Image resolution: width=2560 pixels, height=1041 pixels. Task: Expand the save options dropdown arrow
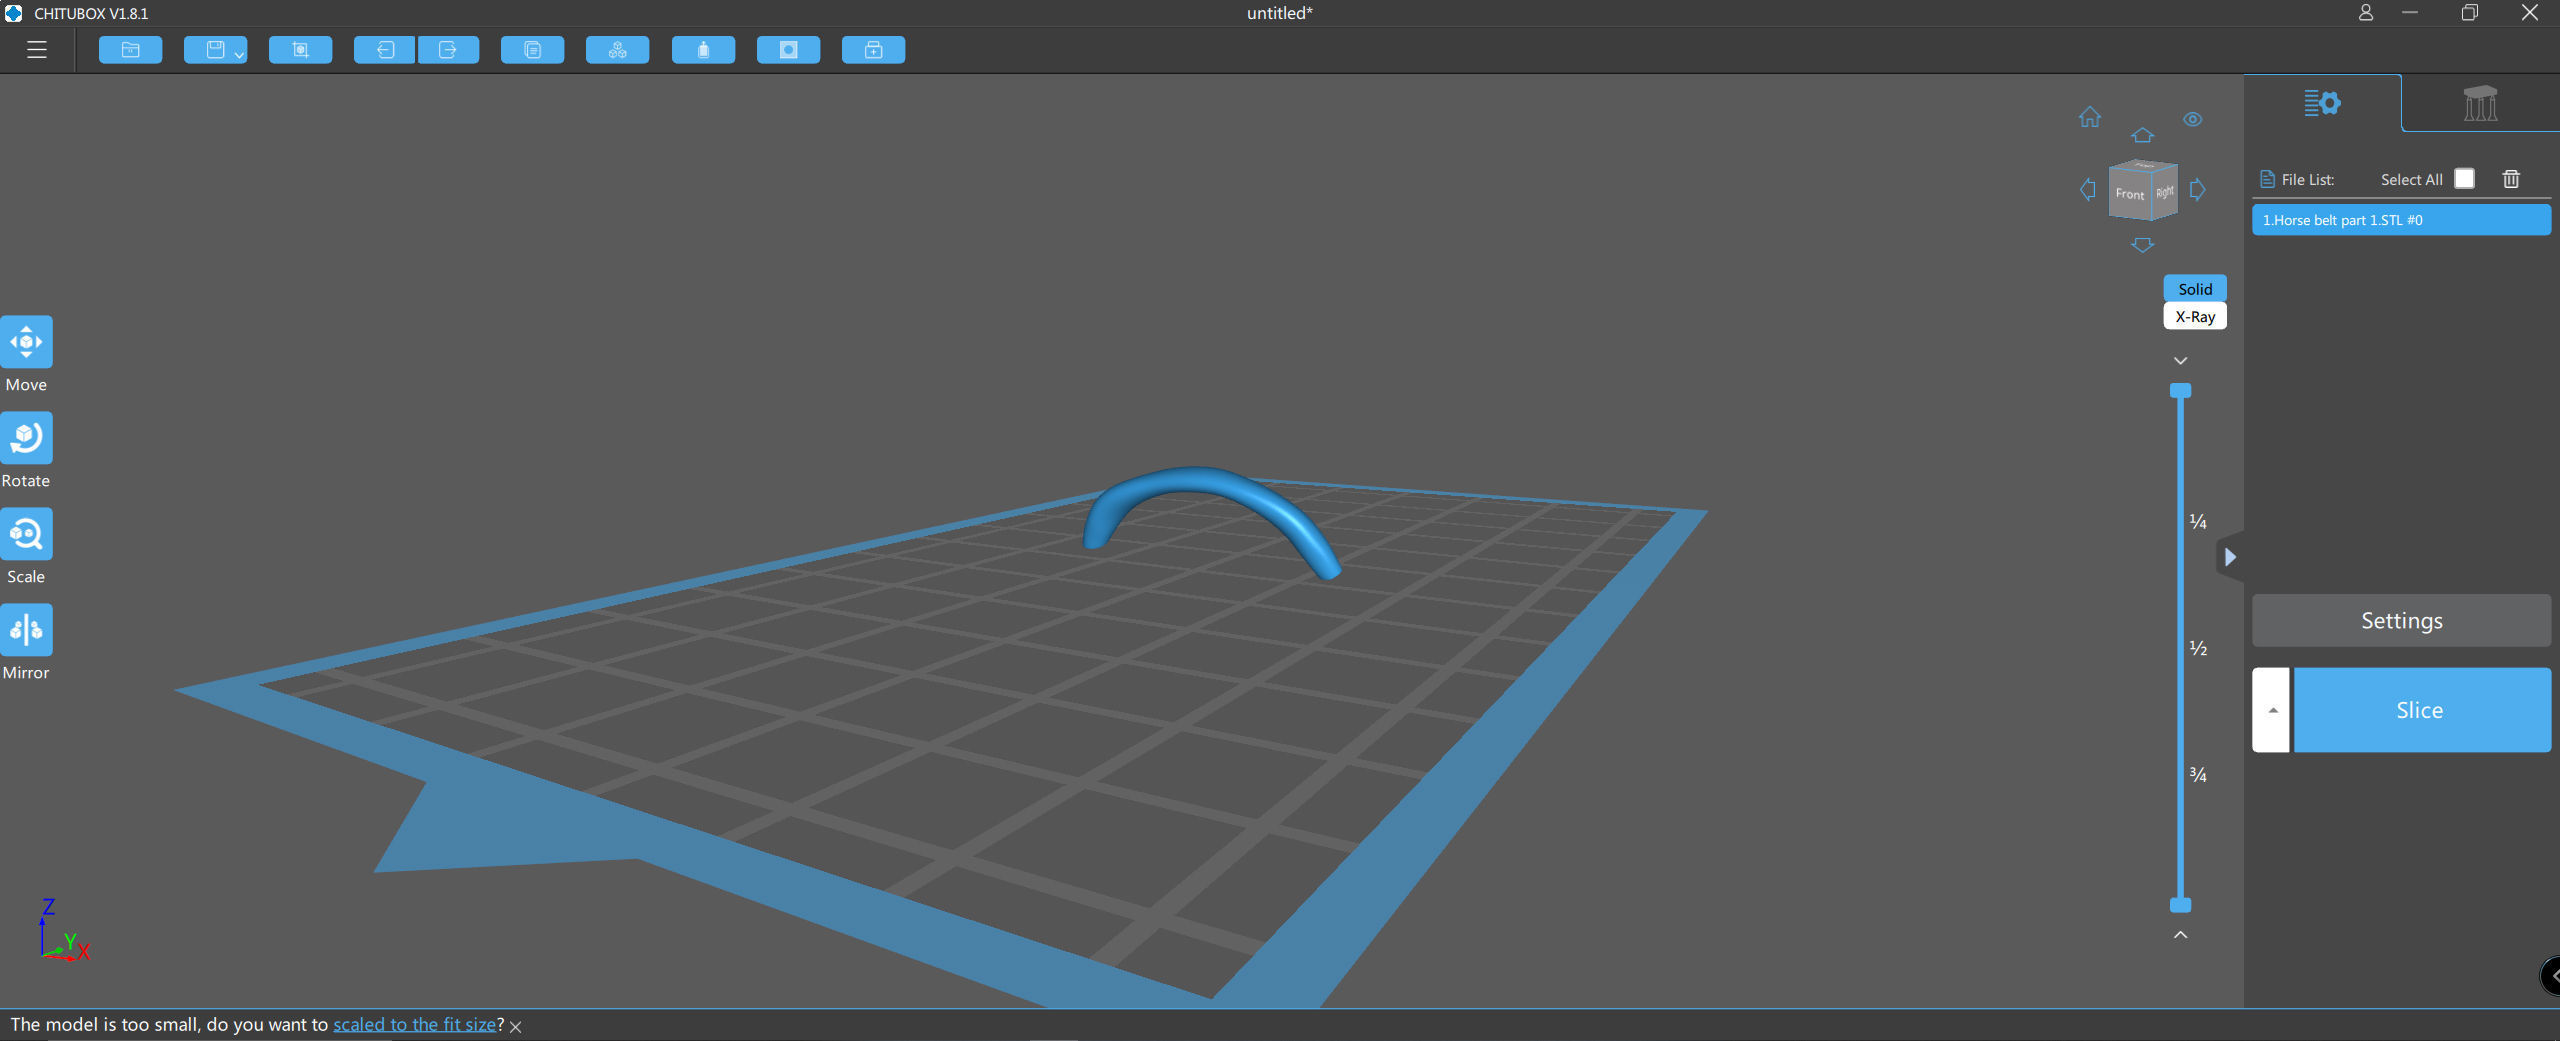pos(240,55)
